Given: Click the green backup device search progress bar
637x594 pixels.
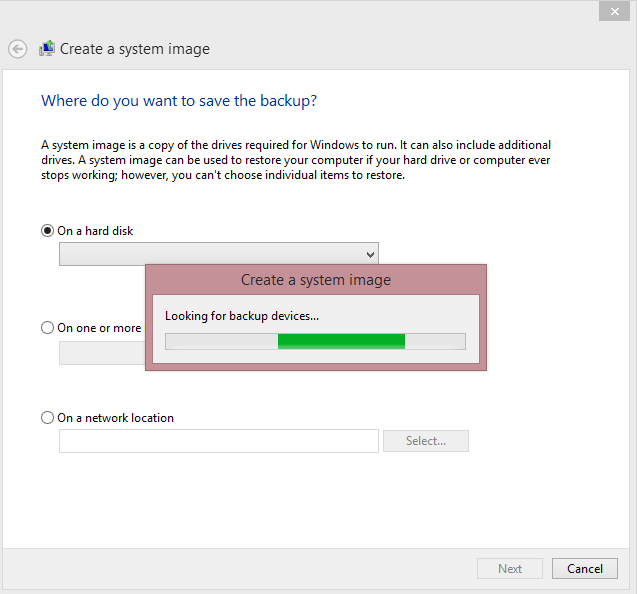Looking at the screenshot, I should pos(315,342).
